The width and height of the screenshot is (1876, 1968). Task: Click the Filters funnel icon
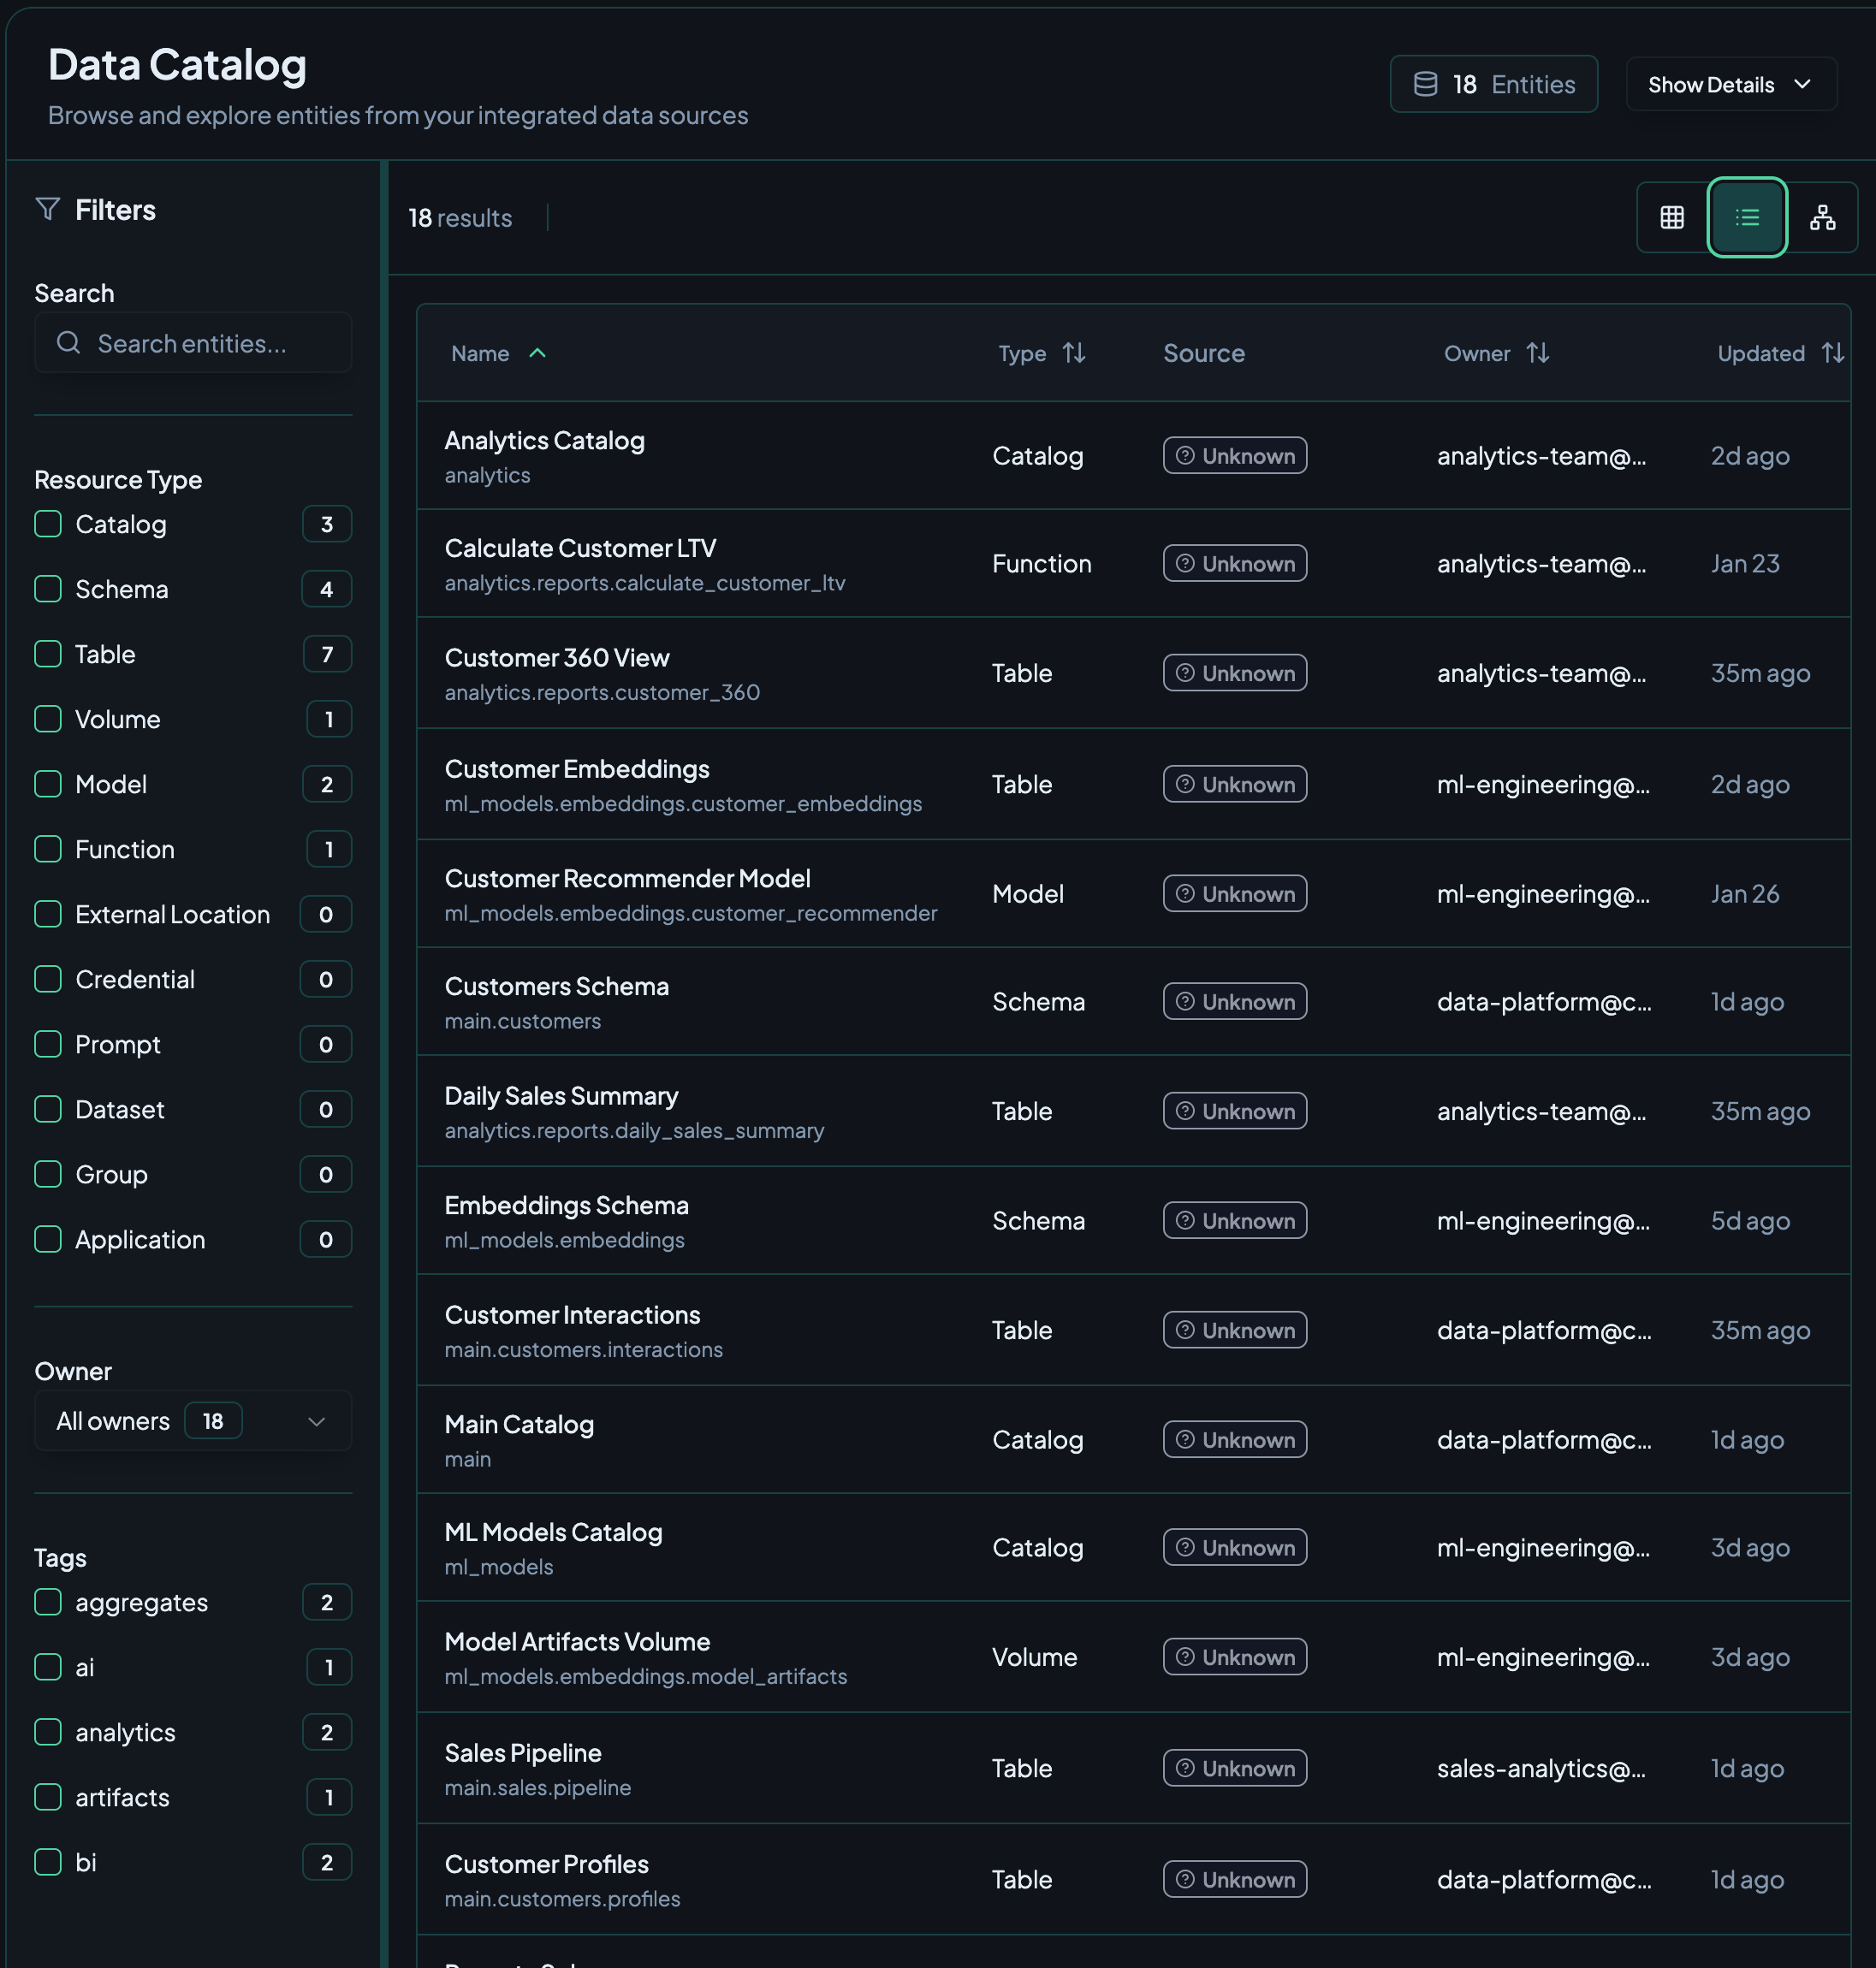(48, 209)
